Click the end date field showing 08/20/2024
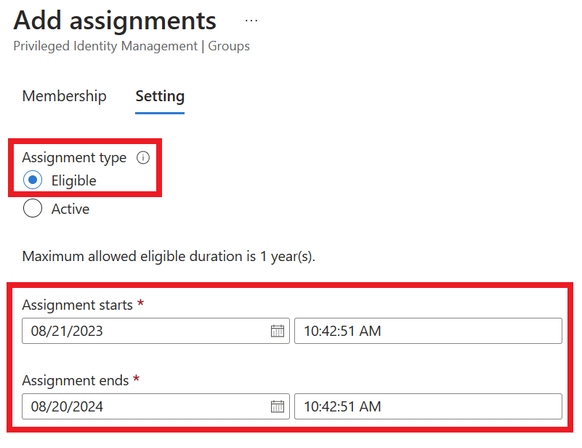Screen dimensions: 582x448 coord(156,406)
